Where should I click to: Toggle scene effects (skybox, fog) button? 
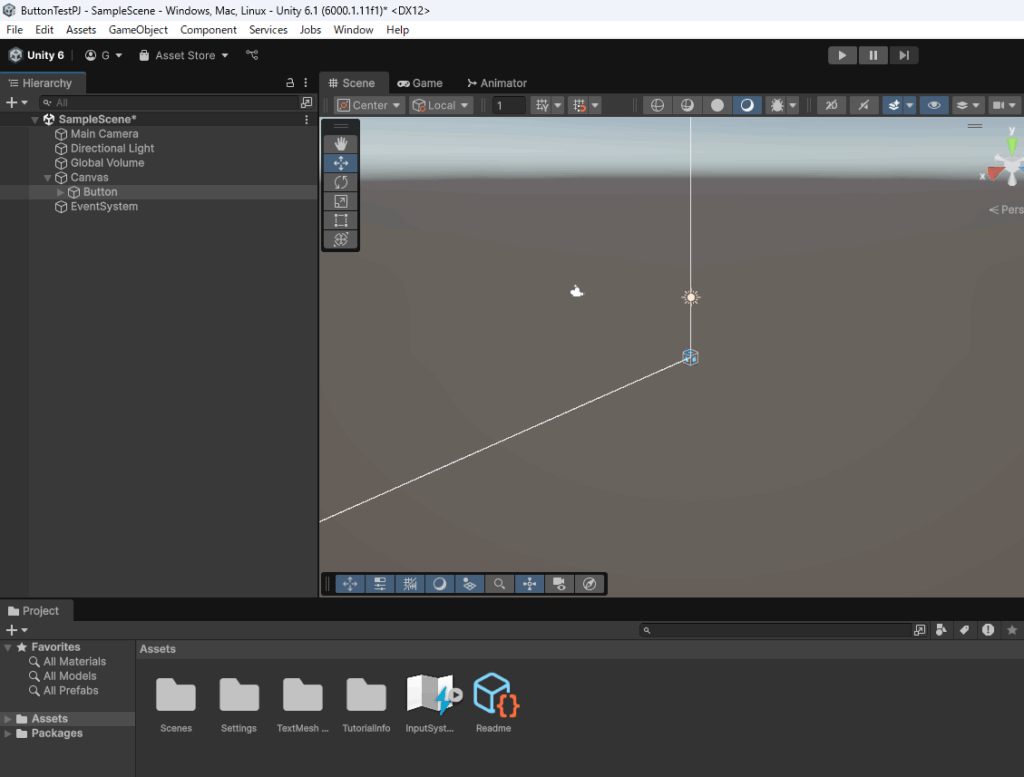(893, 105)
